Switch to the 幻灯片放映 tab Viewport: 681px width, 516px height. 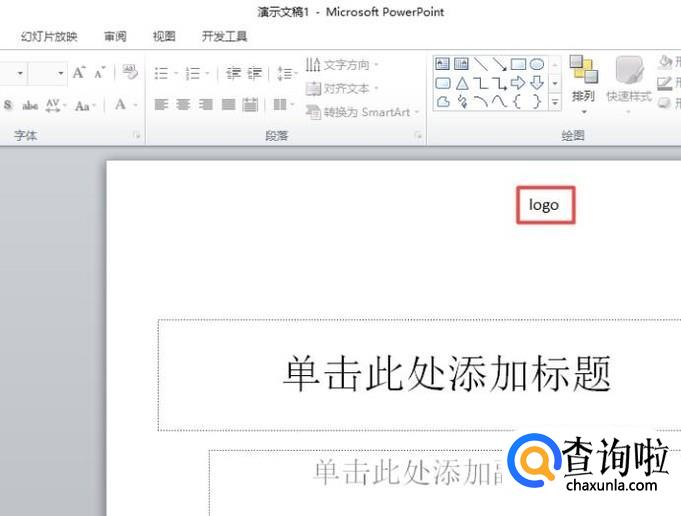tap(49, 36)
